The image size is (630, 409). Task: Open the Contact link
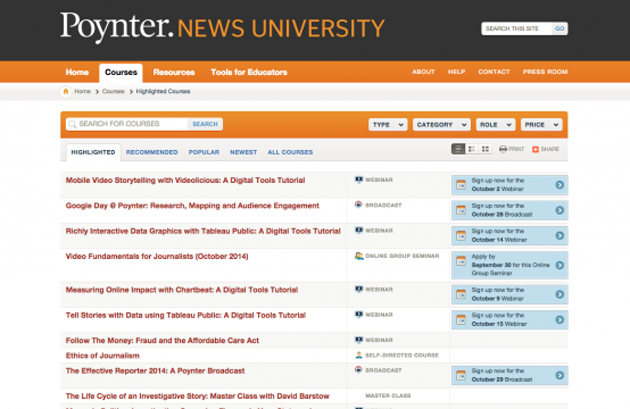point(494,72)
